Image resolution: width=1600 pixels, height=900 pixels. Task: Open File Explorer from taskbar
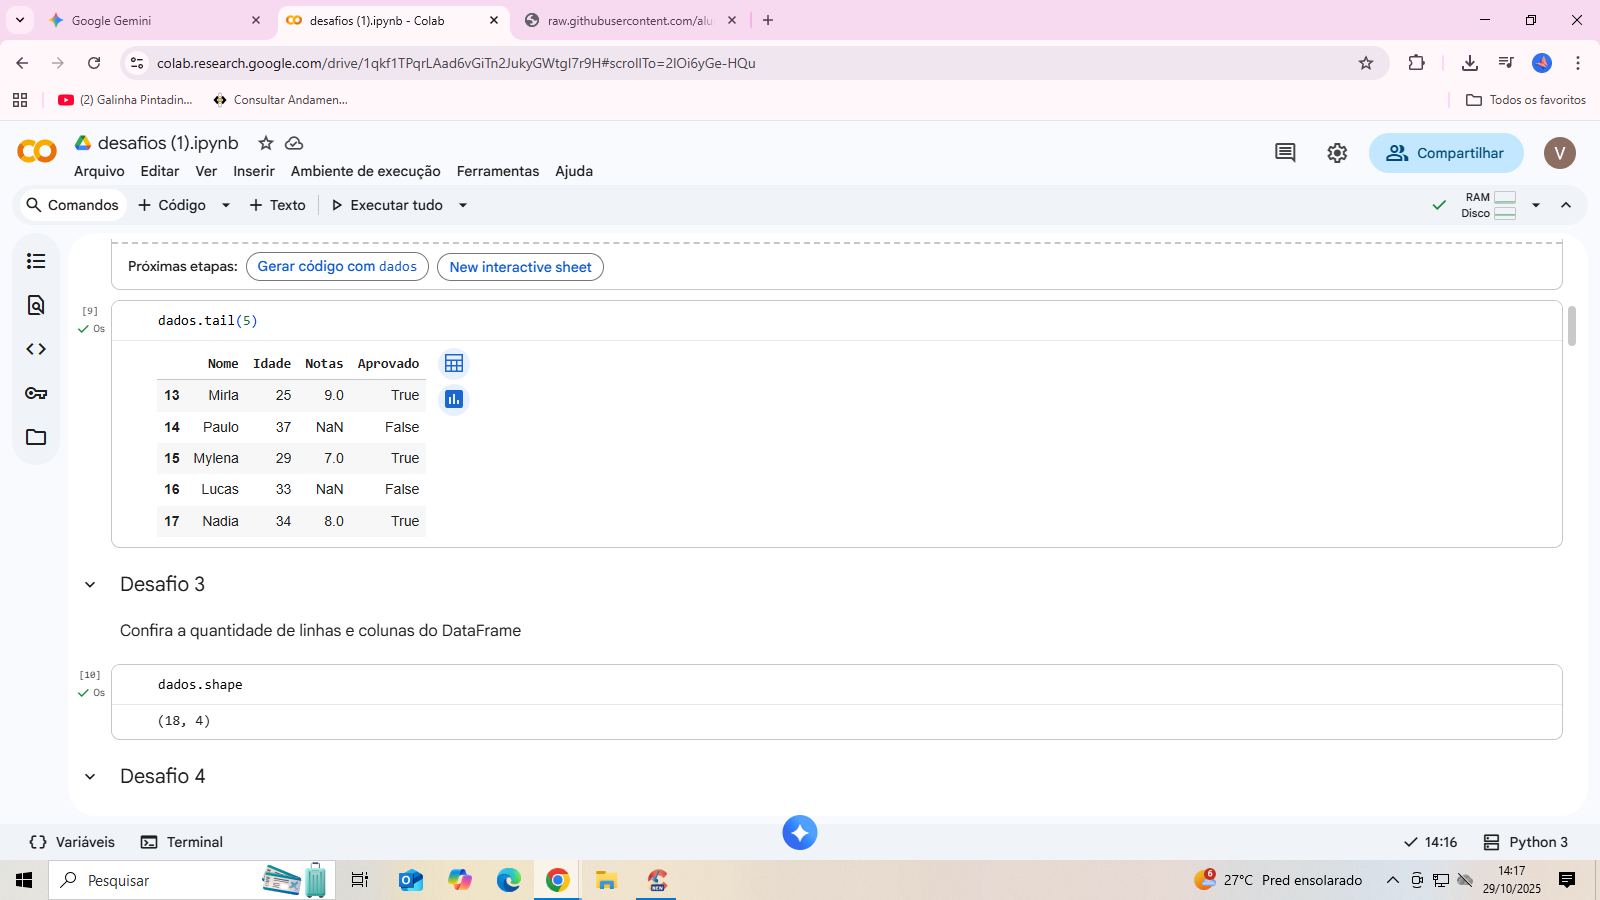tap(606, 880)
